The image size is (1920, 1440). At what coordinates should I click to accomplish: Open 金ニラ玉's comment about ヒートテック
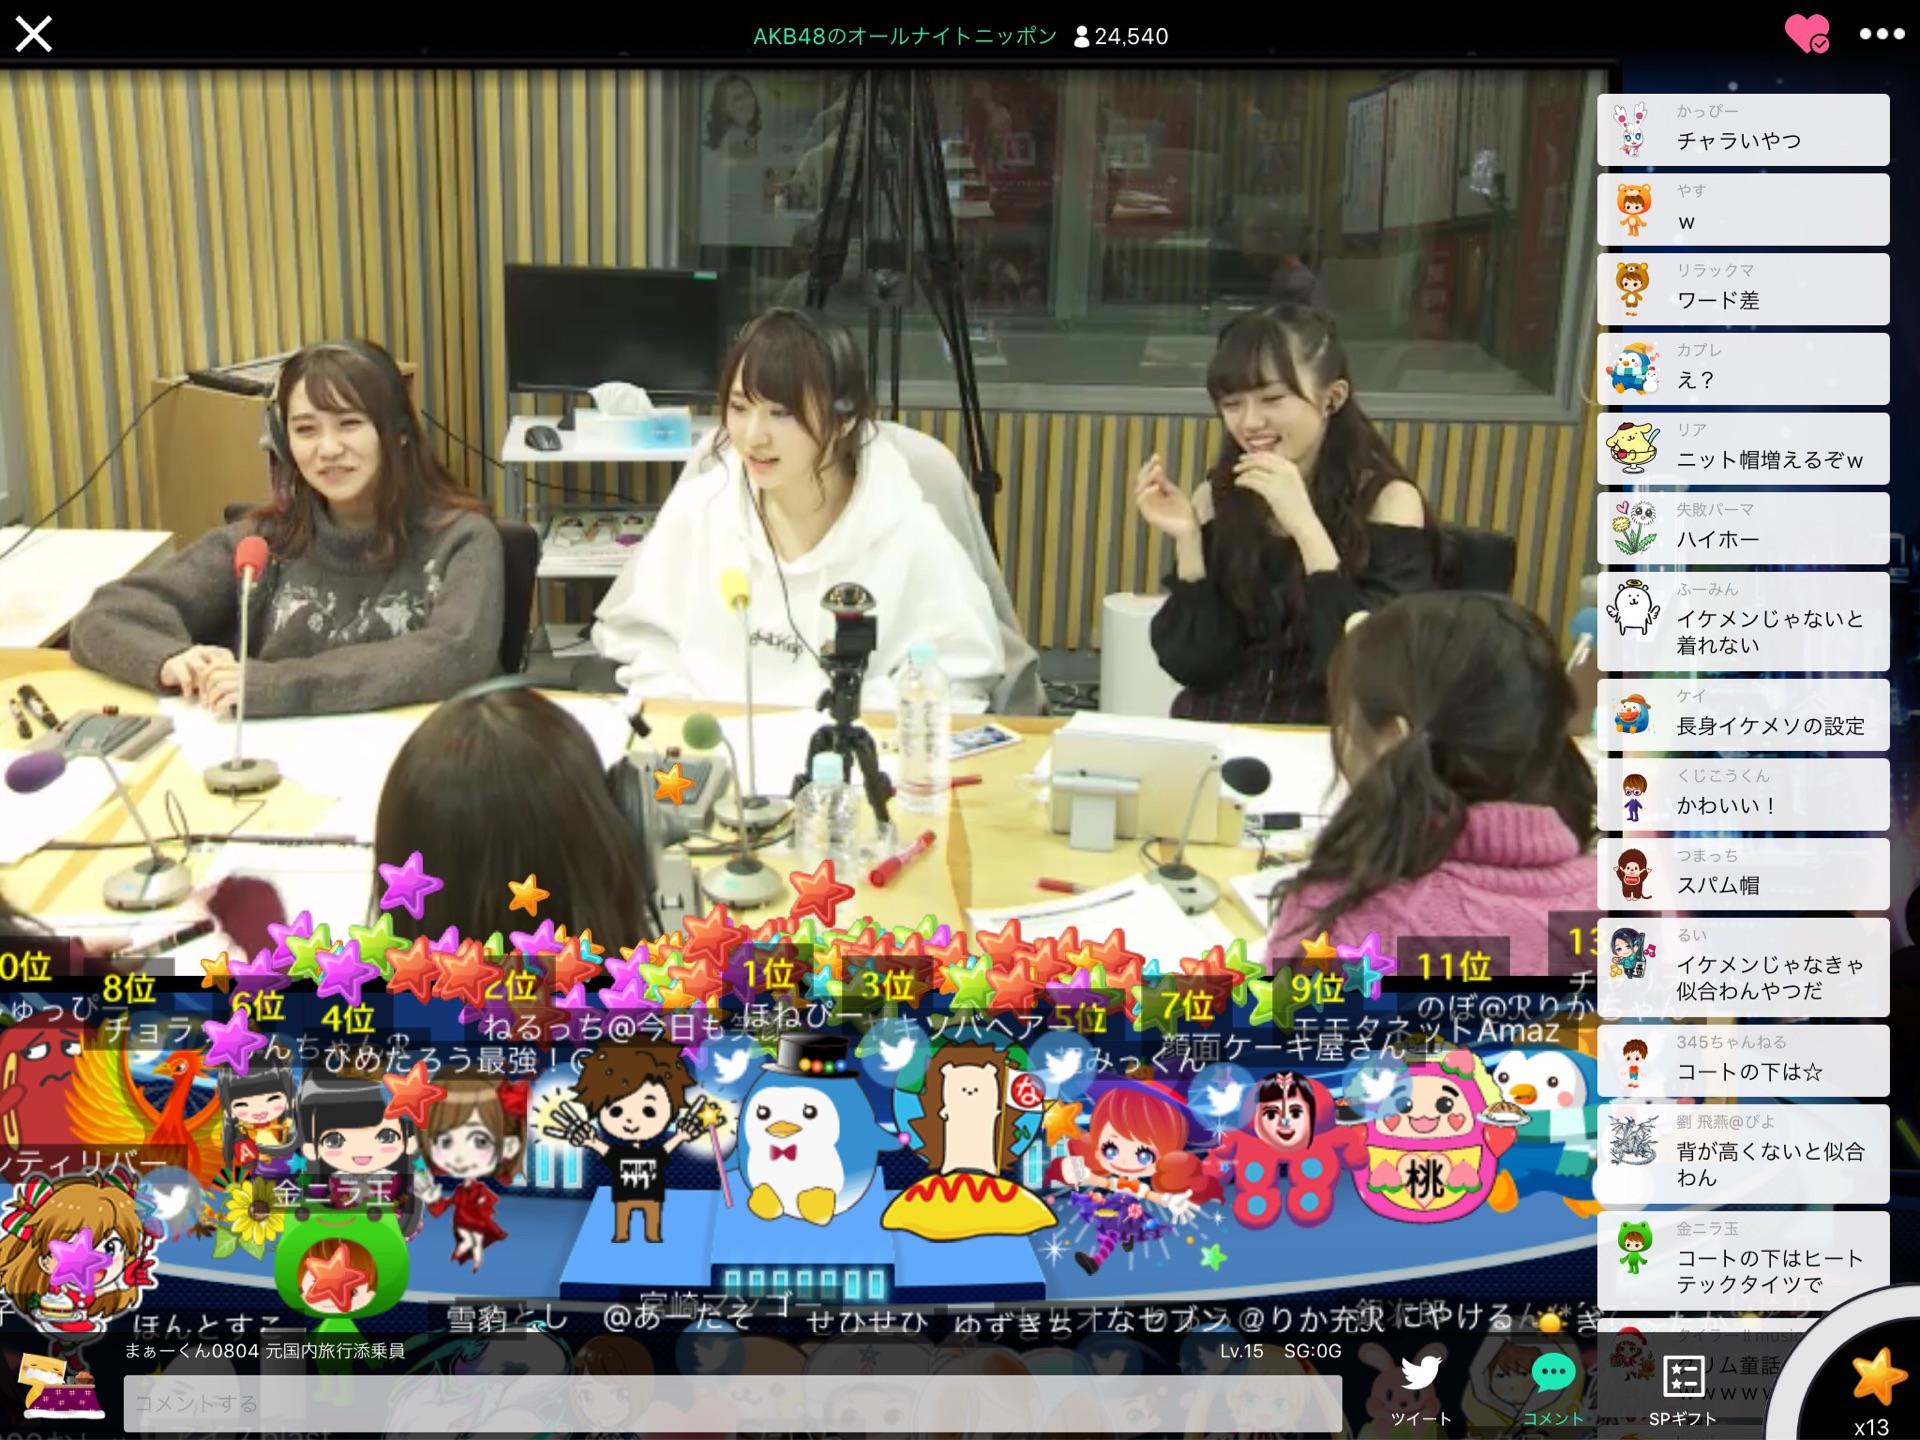coord(1742,1260)
